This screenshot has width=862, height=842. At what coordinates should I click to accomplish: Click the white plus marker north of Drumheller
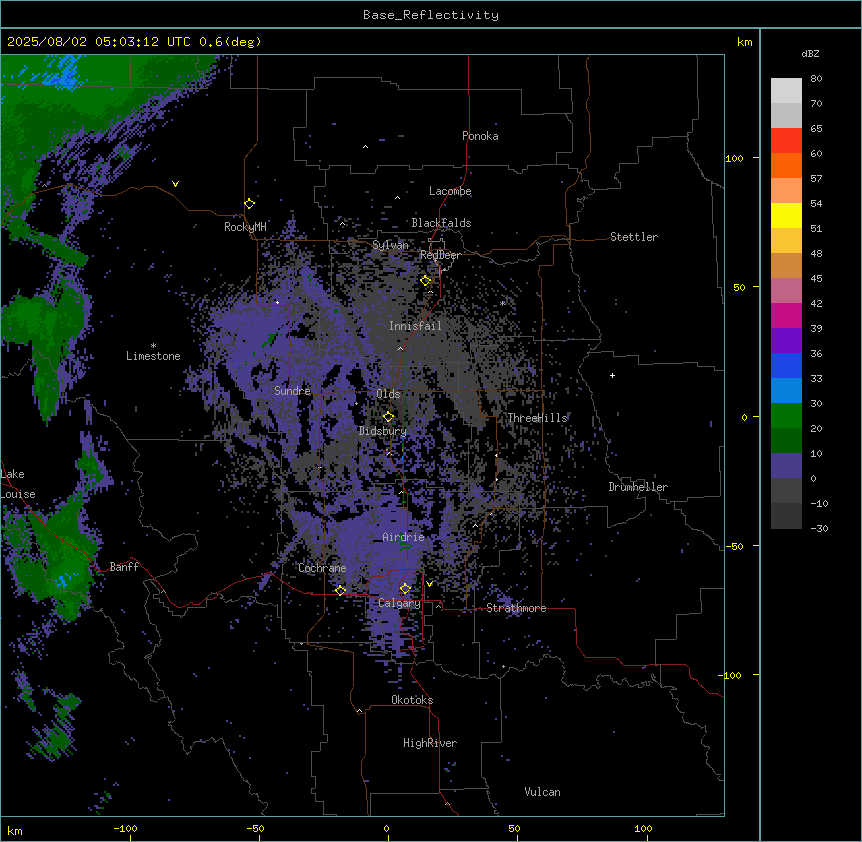tap(612, 375)
